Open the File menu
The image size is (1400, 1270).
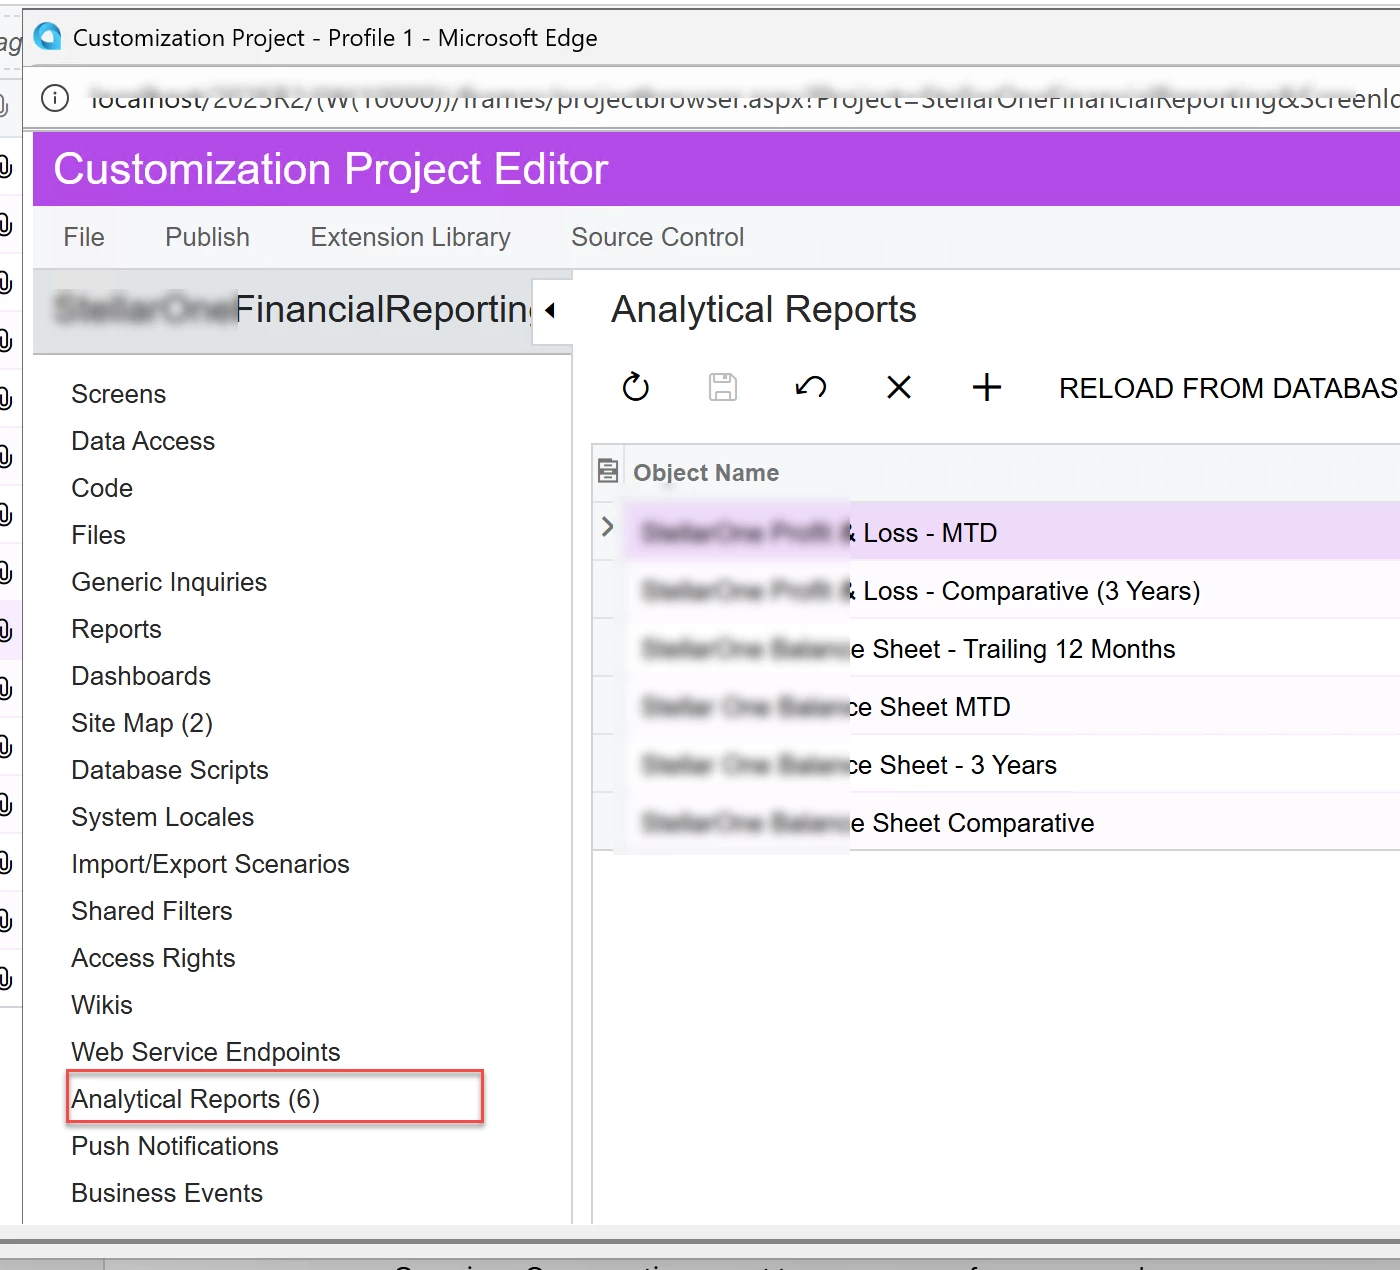[x=84, y=237]
